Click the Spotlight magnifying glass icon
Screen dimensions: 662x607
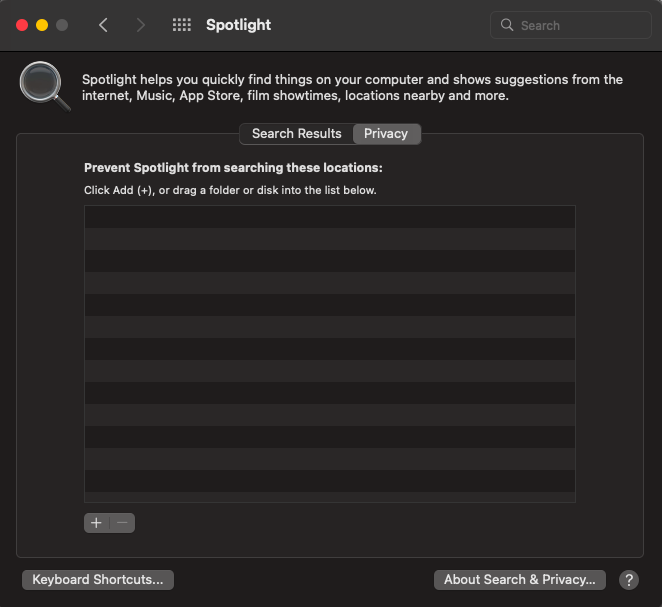pos(45,86)
